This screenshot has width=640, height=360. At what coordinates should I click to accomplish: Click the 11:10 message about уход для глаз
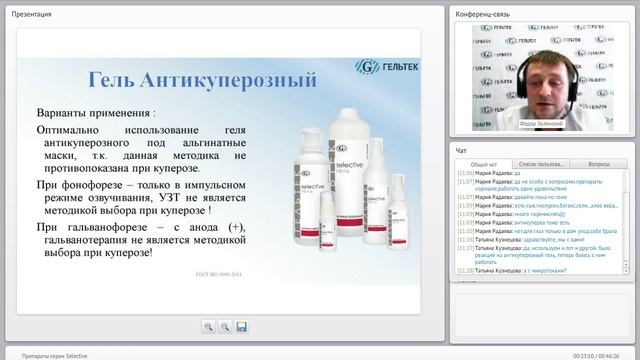538,231
